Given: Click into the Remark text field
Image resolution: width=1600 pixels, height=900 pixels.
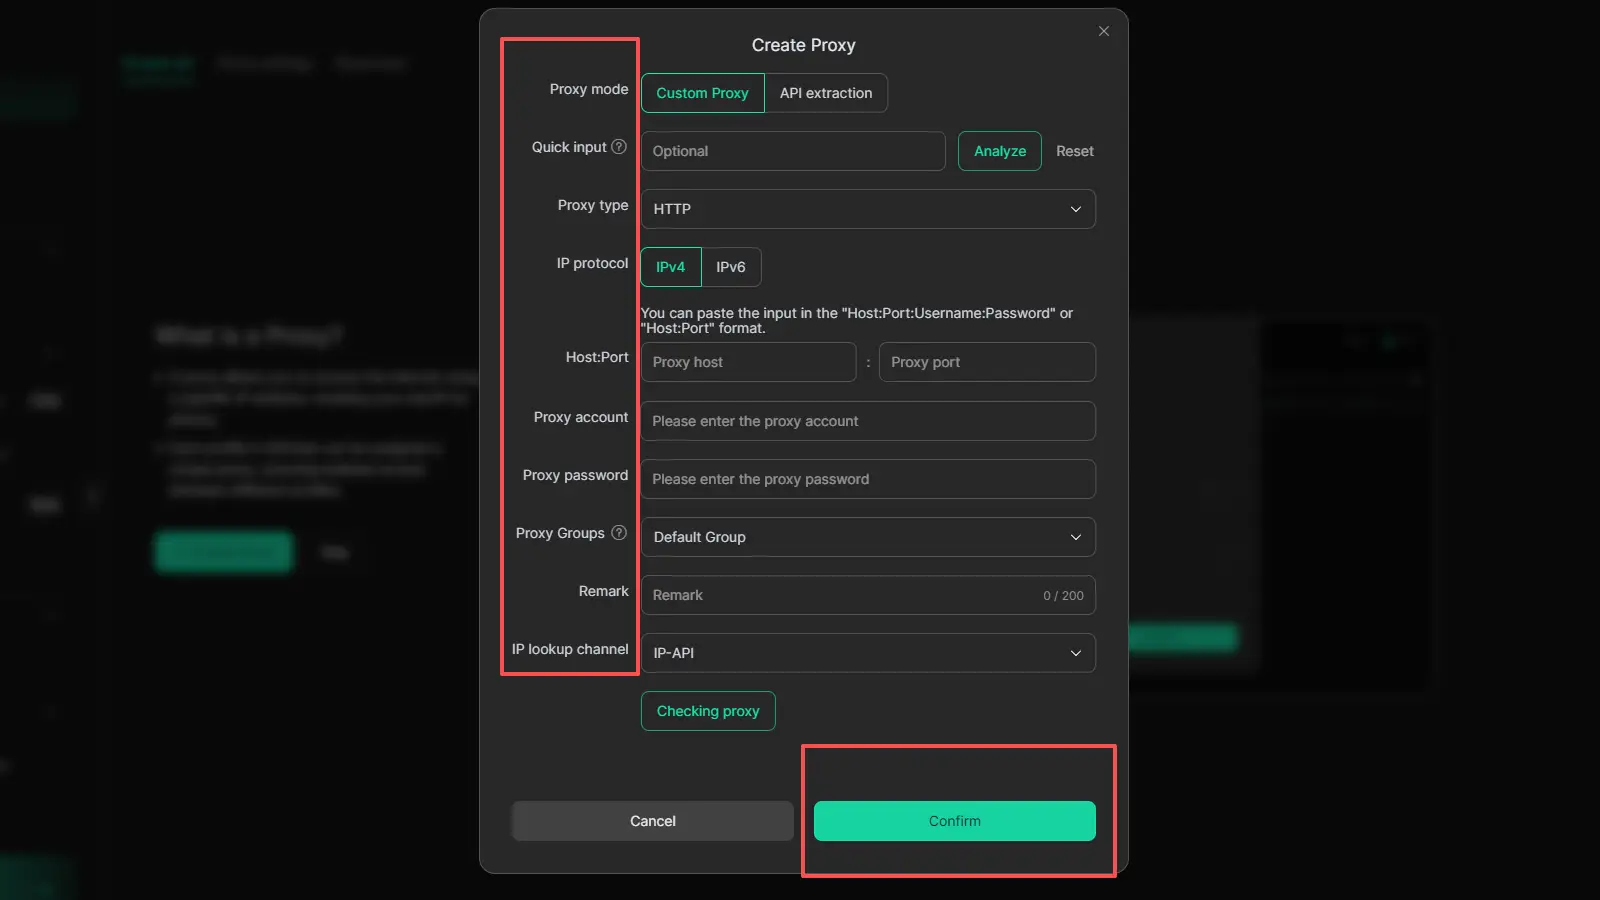Looking at the screenshot, I should (x=840, y=595).
